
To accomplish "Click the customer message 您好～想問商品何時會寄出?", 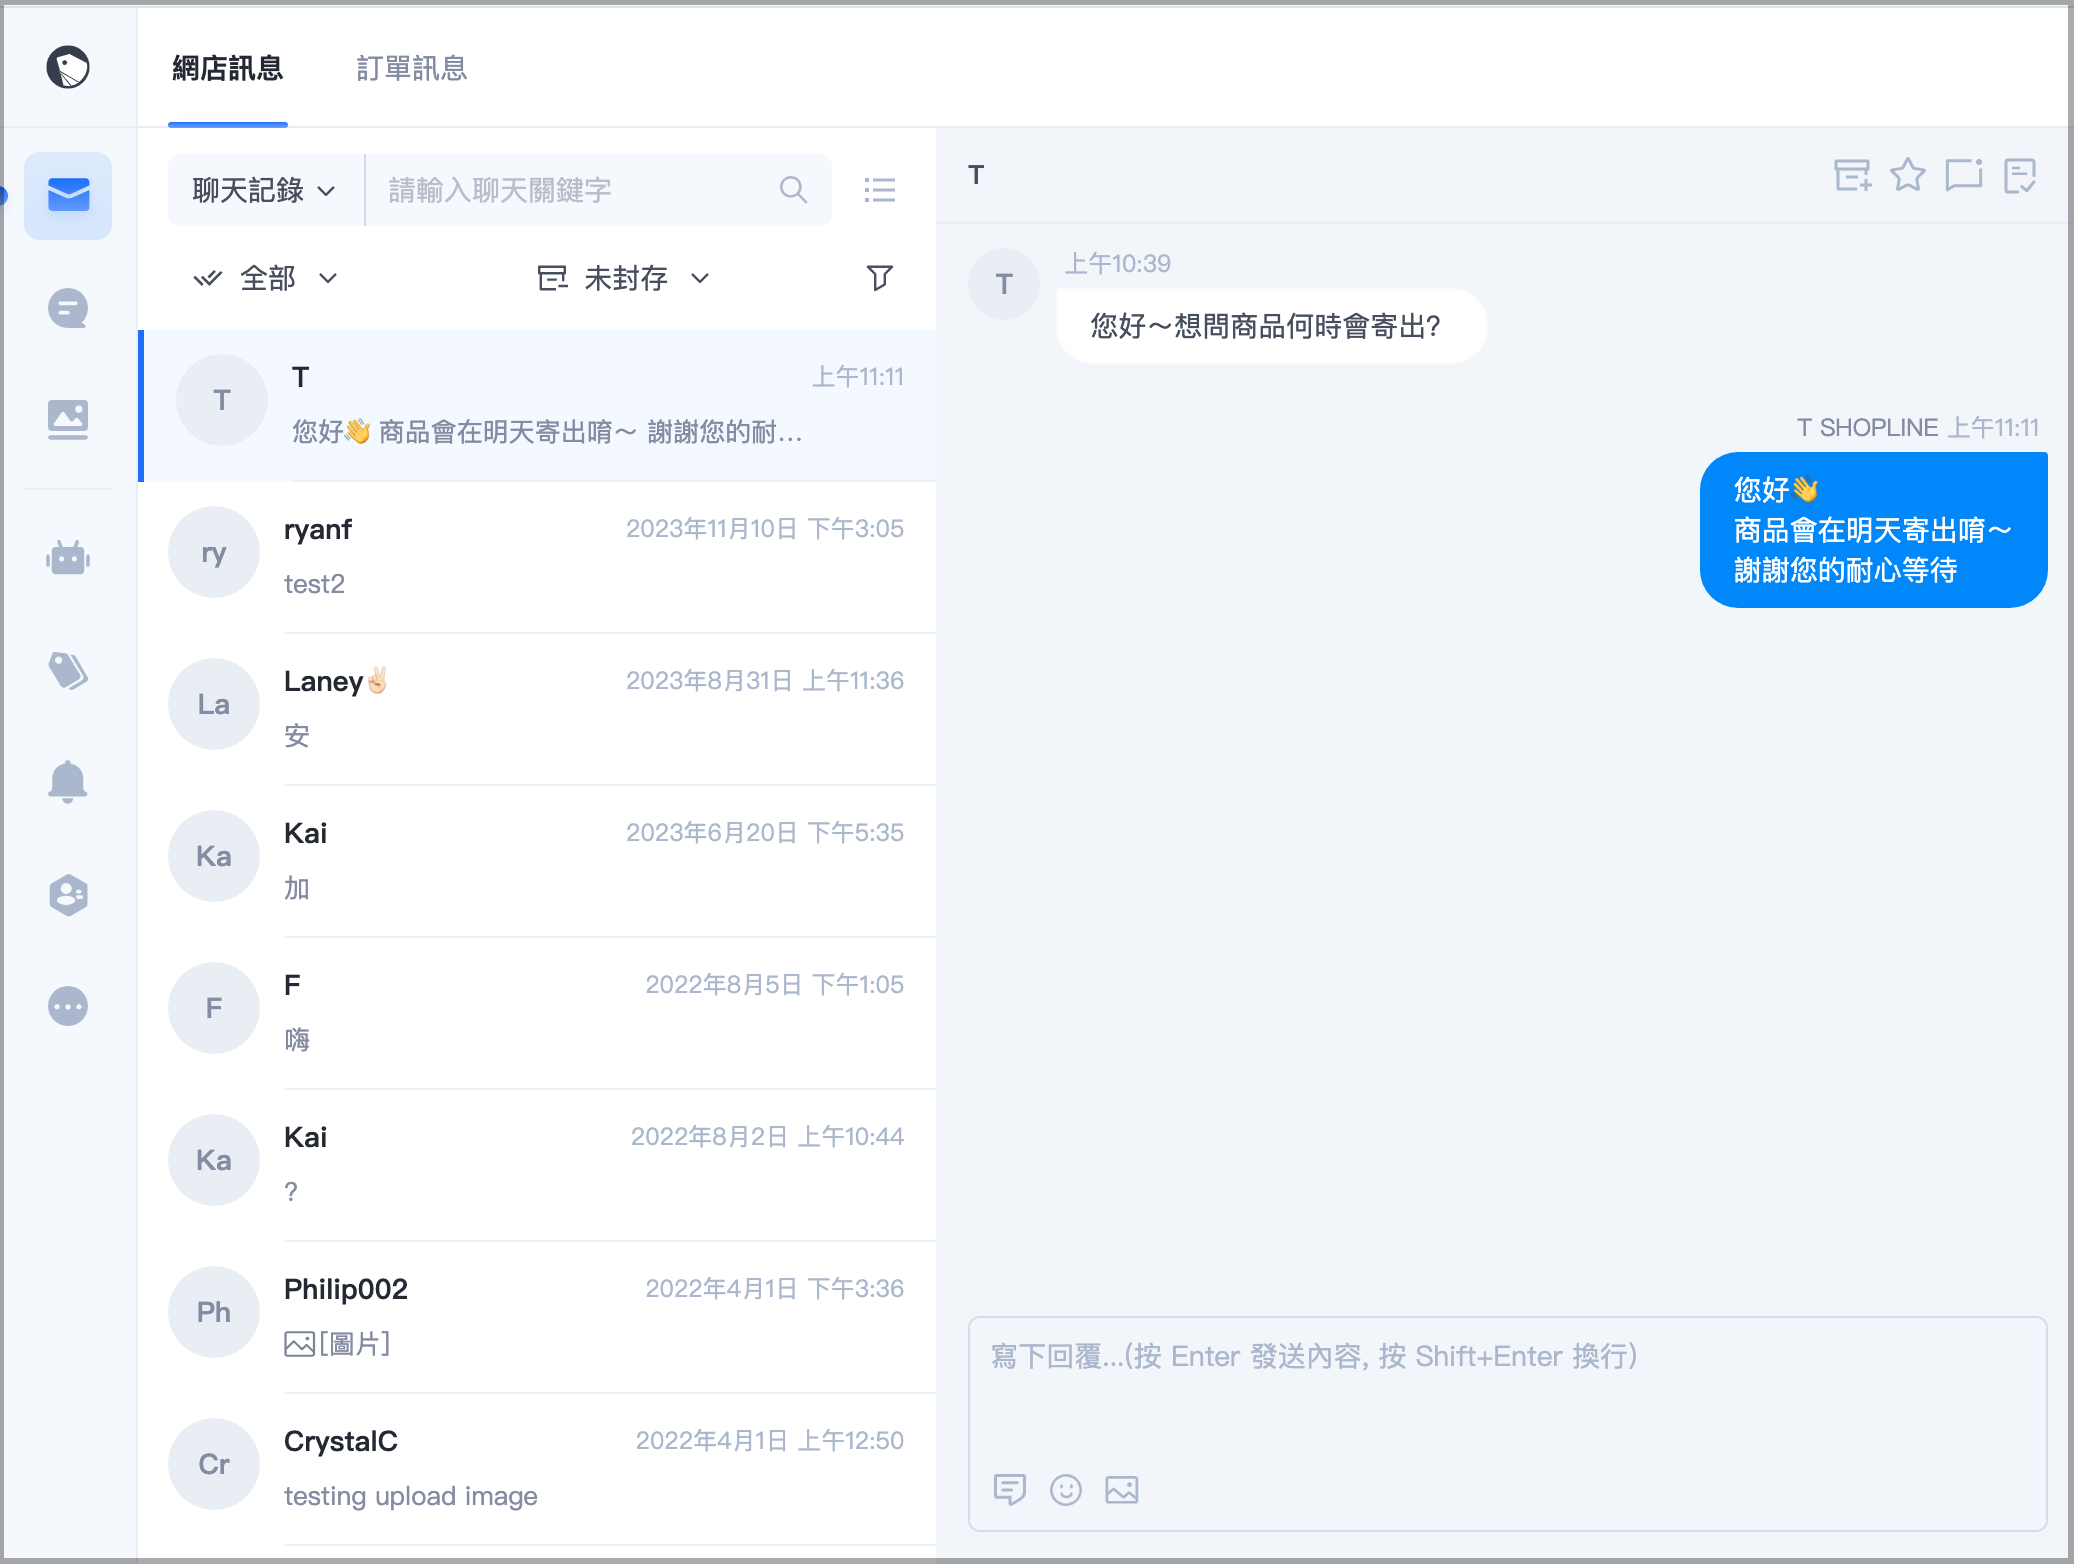I will tap(1271, 326).
